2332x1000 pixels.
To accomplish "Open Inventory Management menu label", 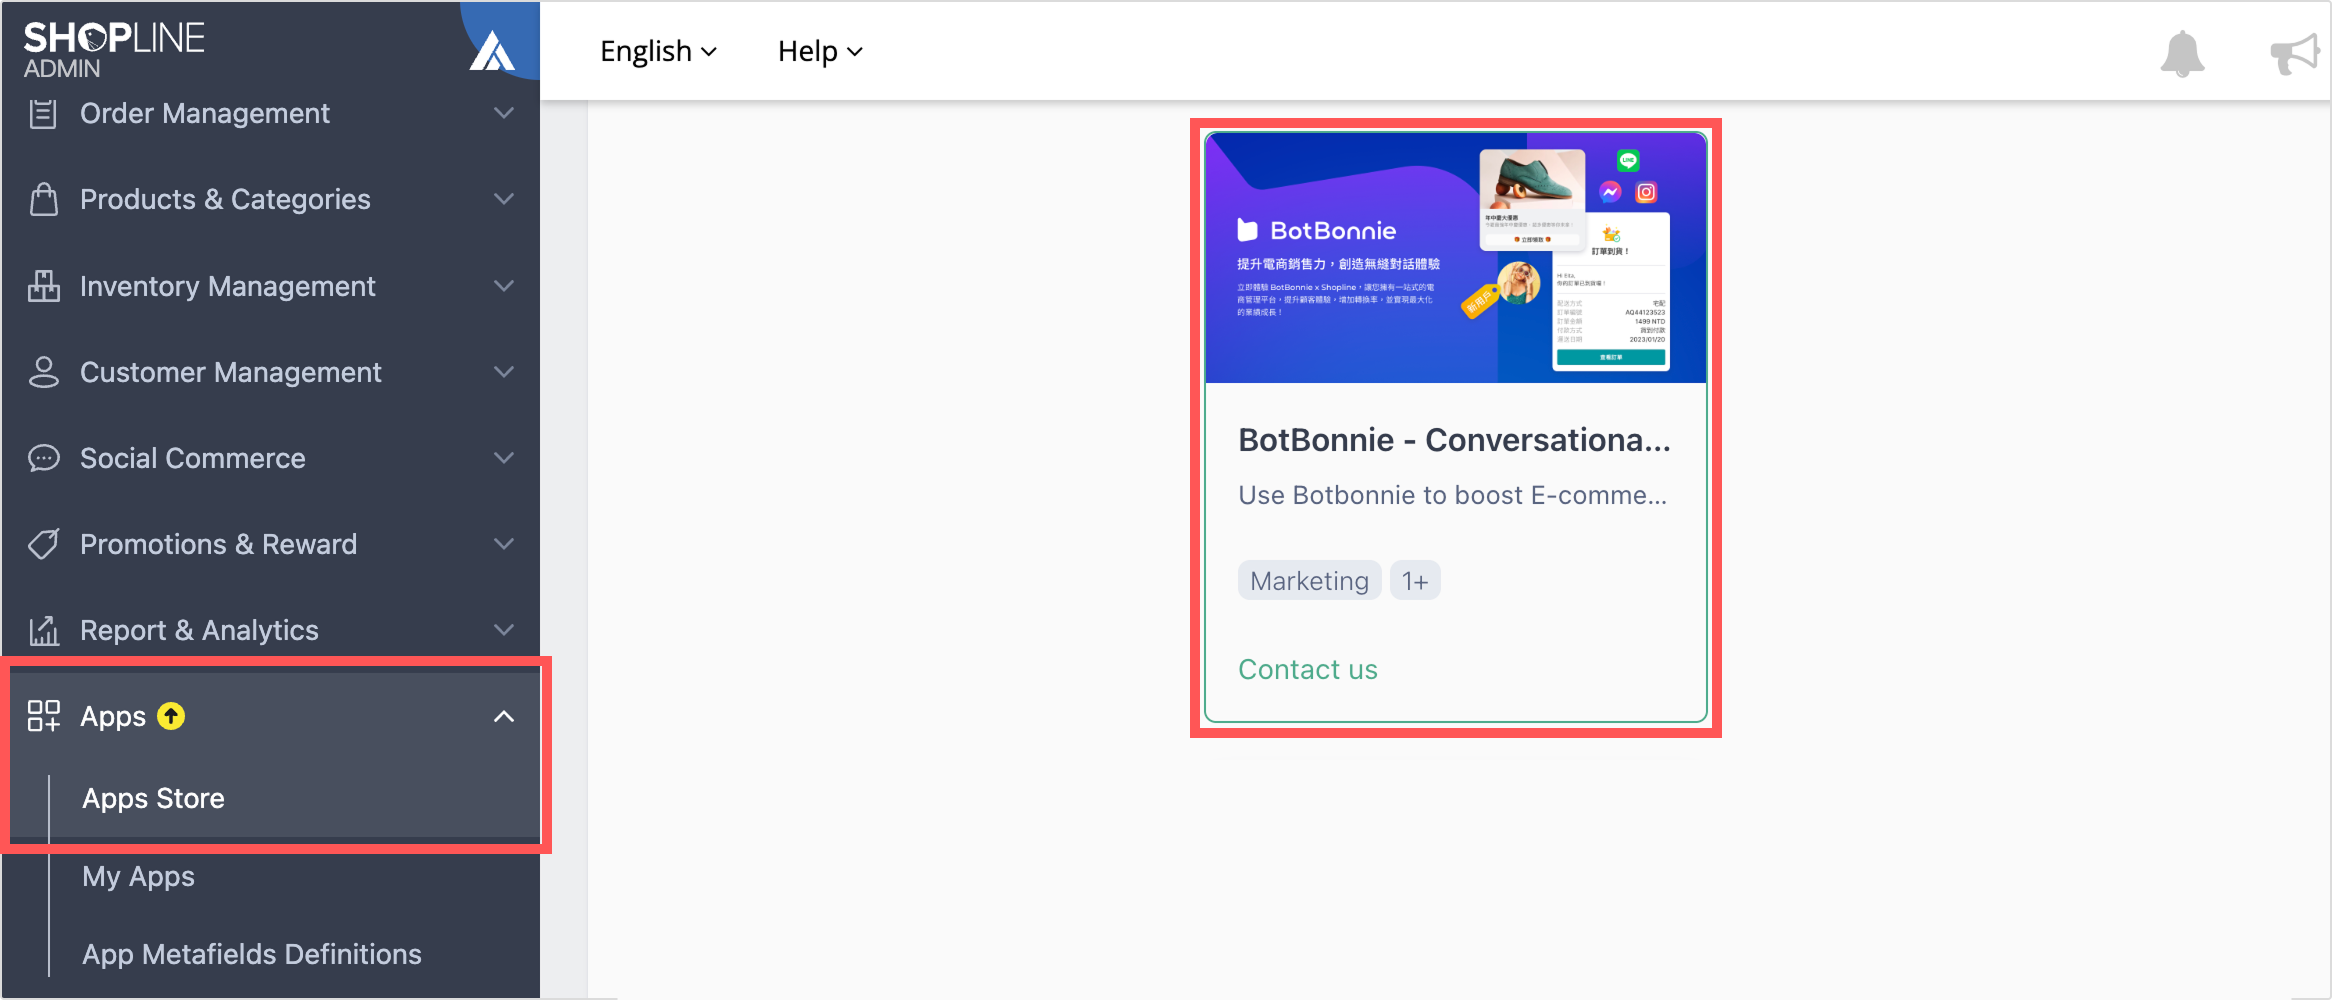I will tap(228, 286).
